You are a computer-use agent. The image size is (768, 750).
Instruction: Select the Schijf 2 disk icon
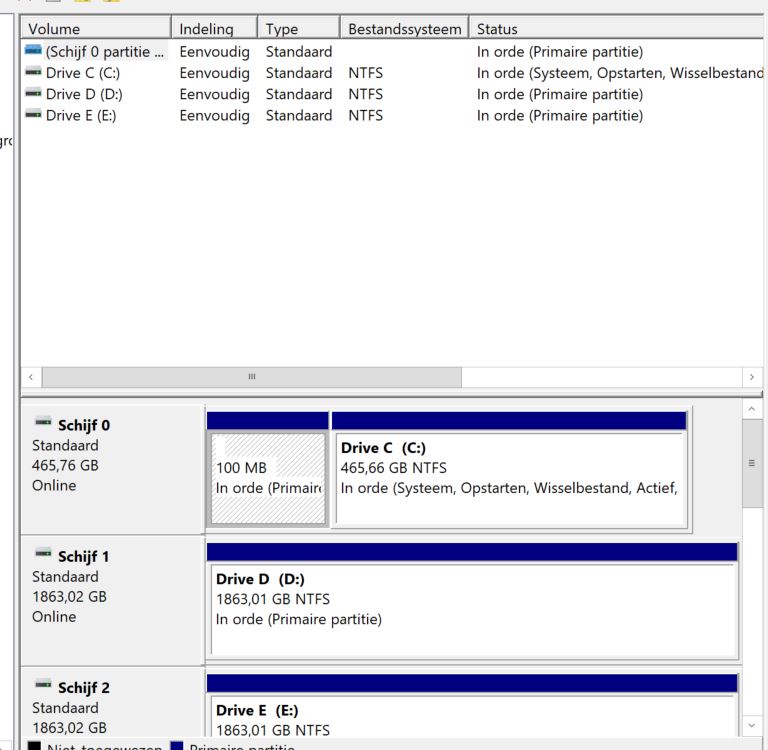(x=43, y=686)
